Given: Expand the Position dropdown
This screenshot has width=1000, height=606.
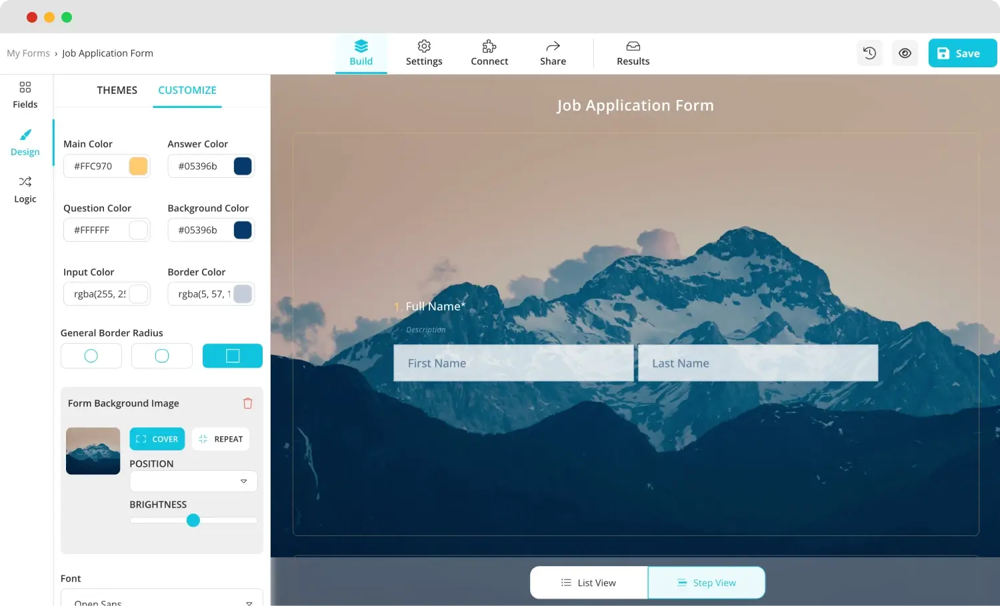Looking at the screenshot, I should click(193, 482).
